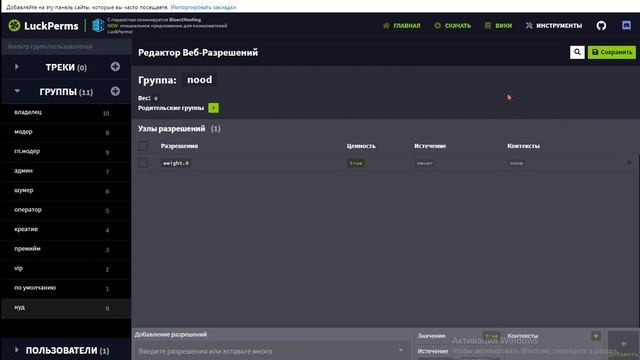This screenshot has width=640, height=360.
Task: Focus the group/user filter field
Action: tap(66, 47)
